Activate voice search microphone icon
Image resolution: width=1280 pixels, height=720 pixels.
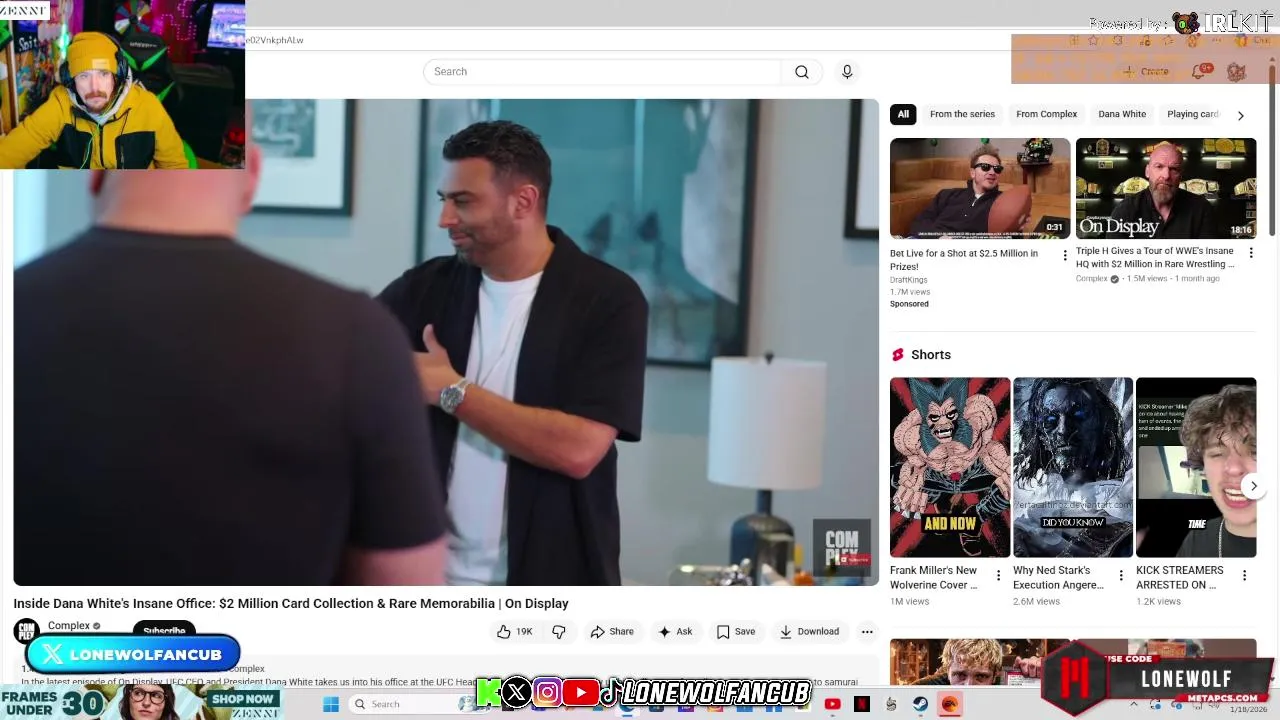pyautogui.click(x=847, y=72)
